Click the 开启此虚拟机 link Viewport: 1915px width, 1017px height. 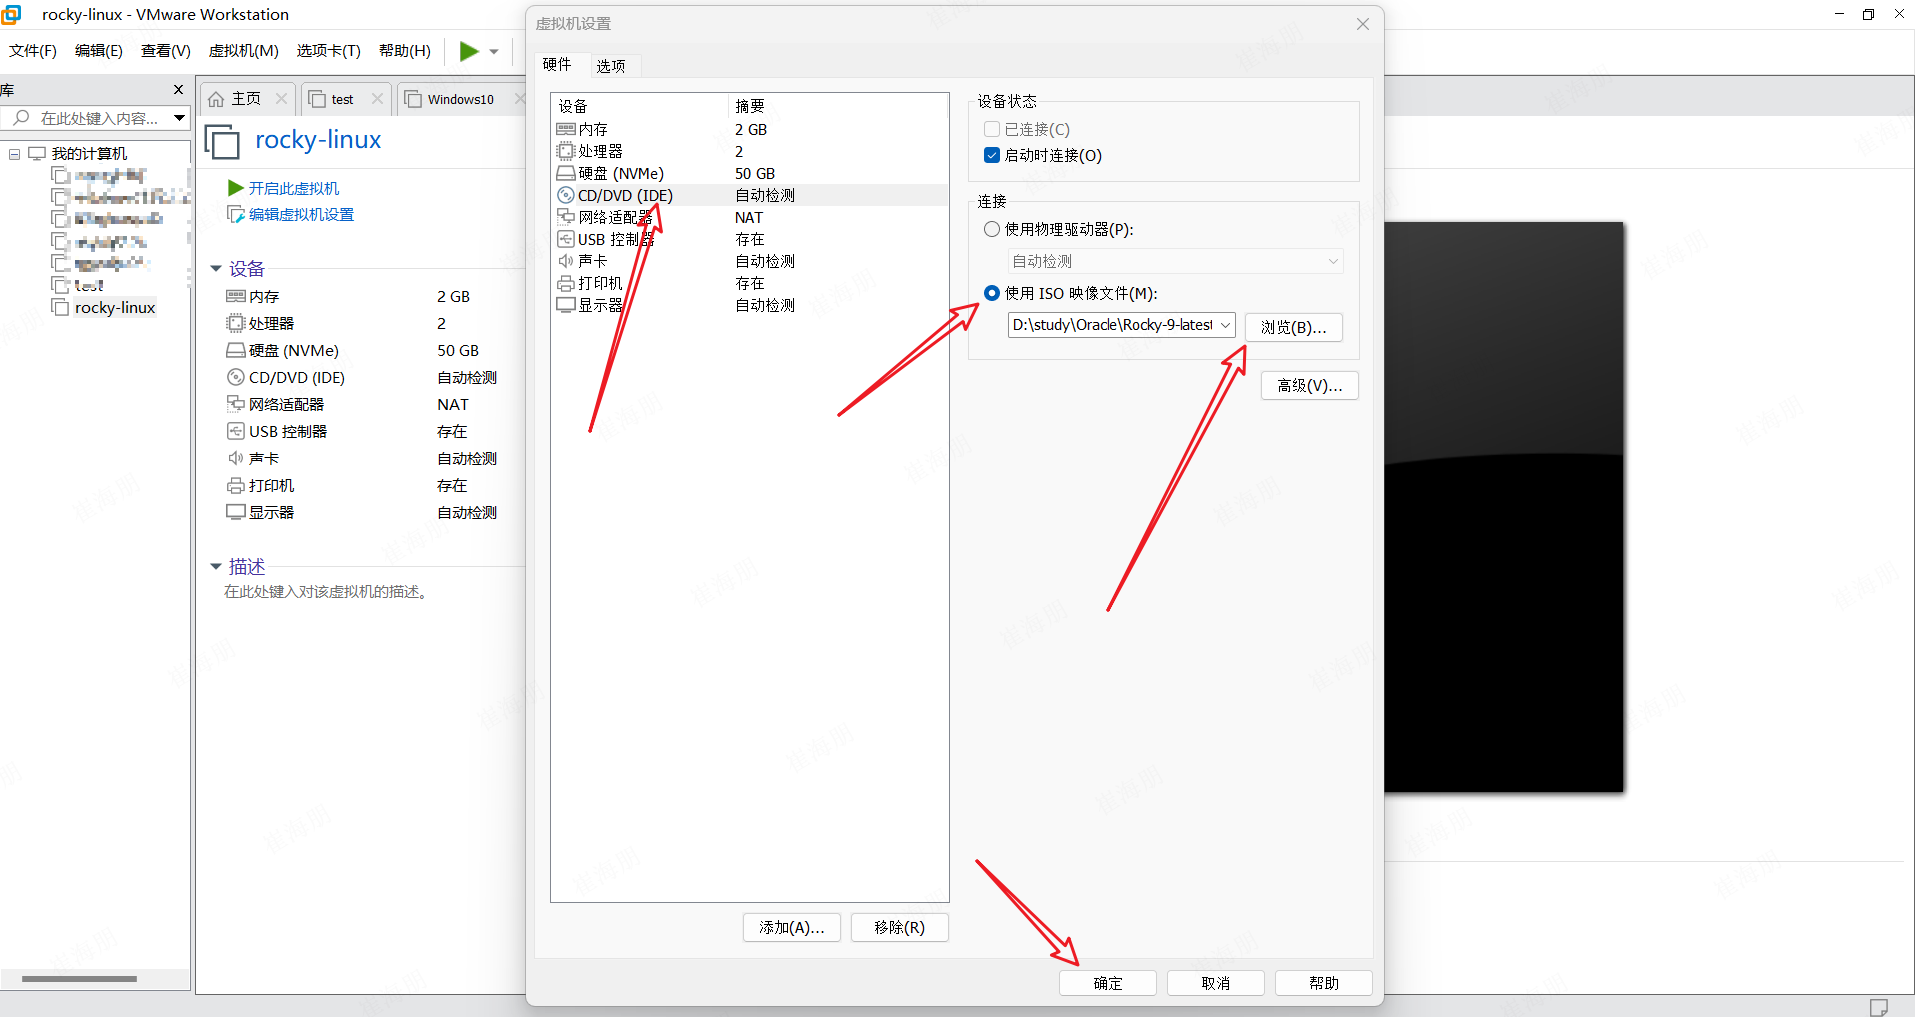pyautogui.click(x=294, y=188)
